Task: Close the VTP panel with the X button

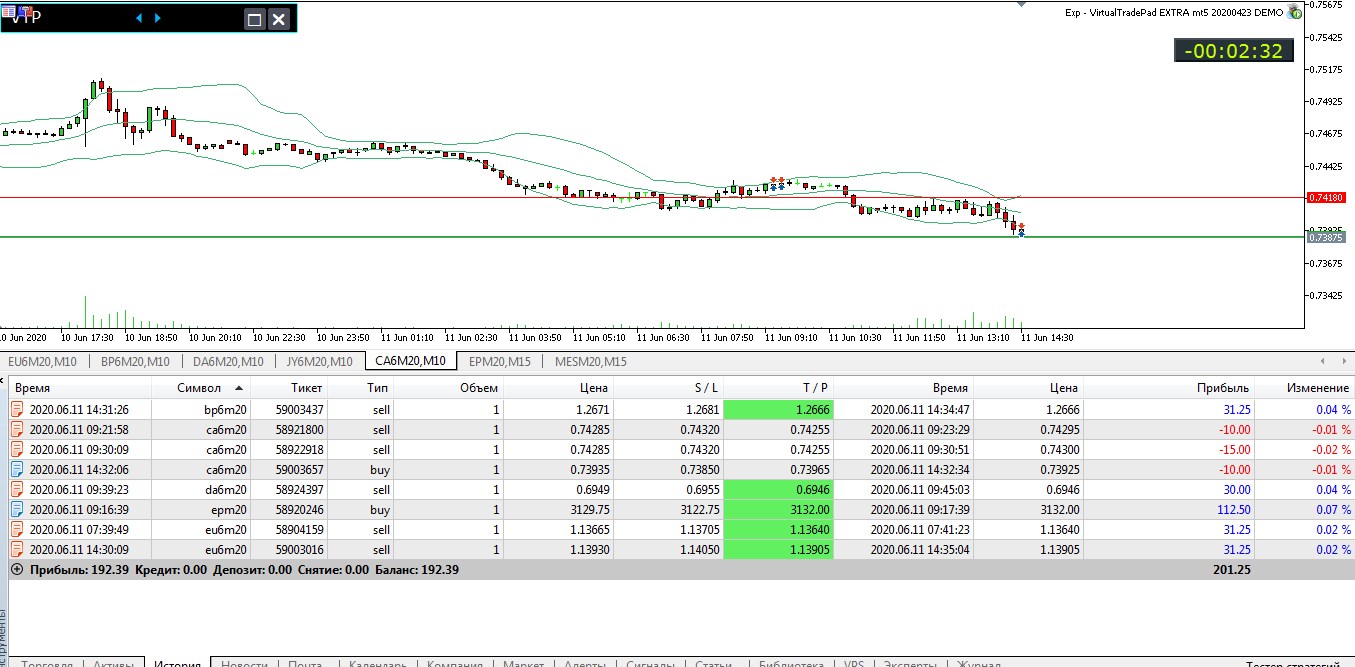Action: [279, 19]
